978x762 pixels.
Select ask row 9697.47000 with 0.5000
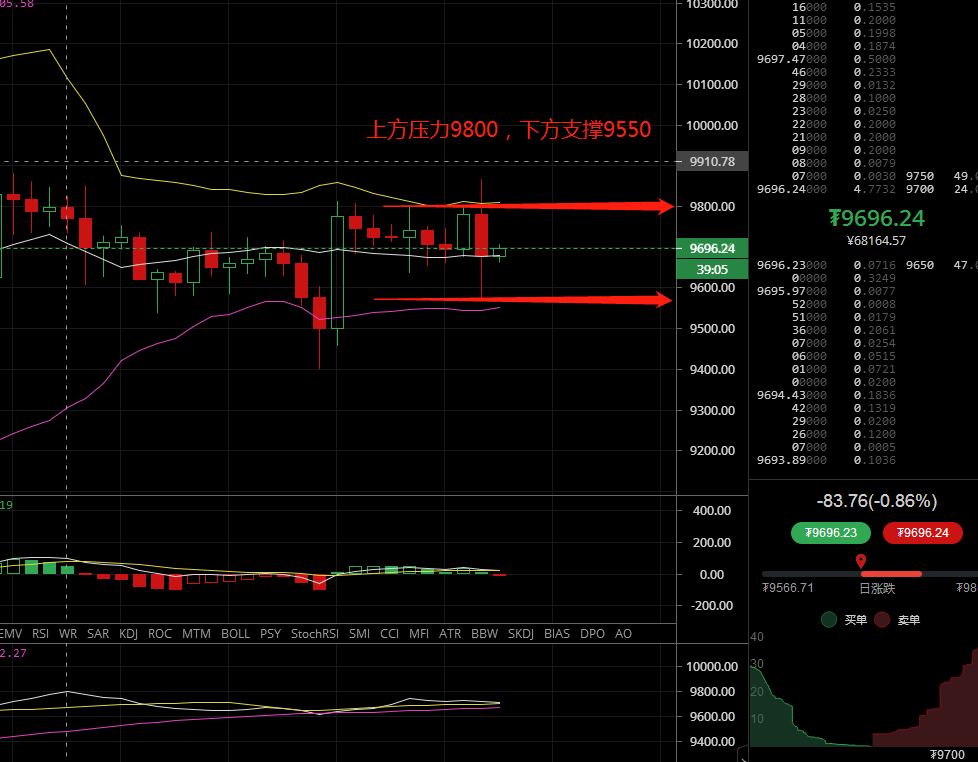click(826, 59)
